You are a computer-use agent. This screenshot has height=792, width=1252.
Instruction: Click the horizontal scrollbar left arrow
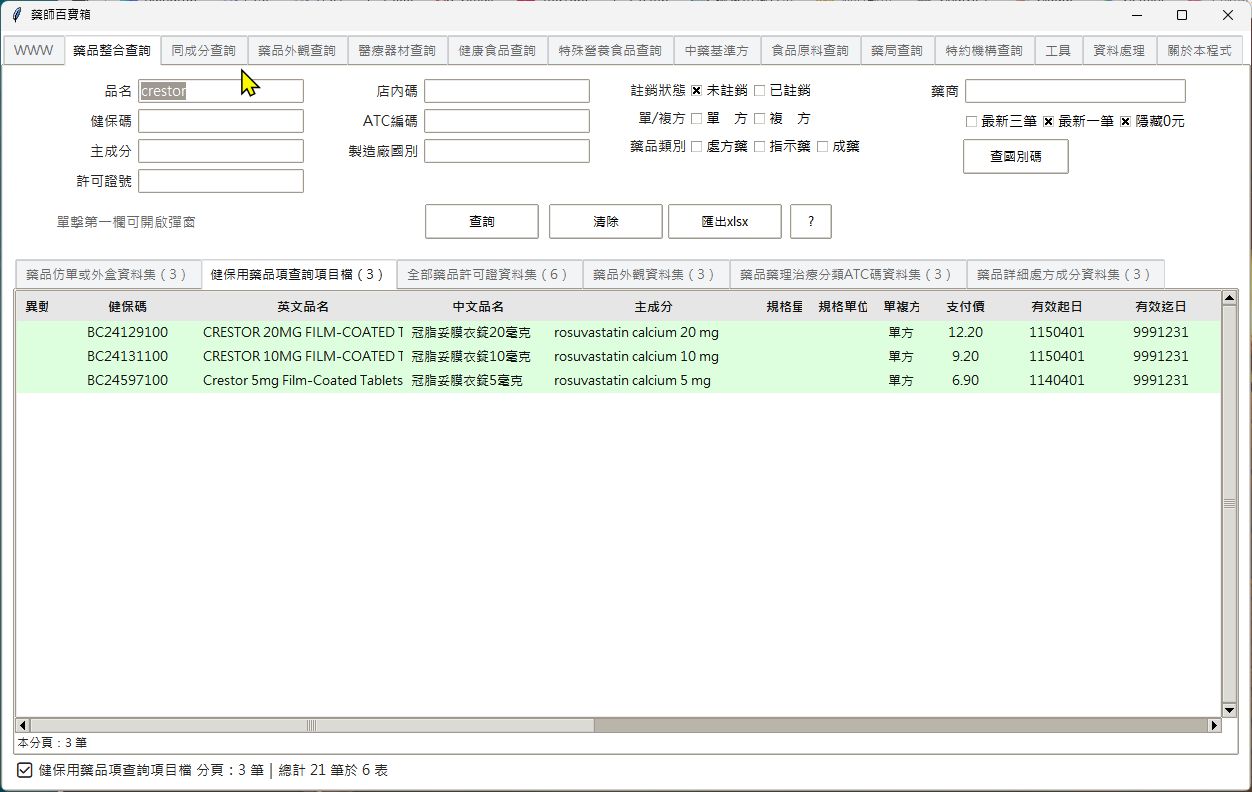tap(22, 725)
